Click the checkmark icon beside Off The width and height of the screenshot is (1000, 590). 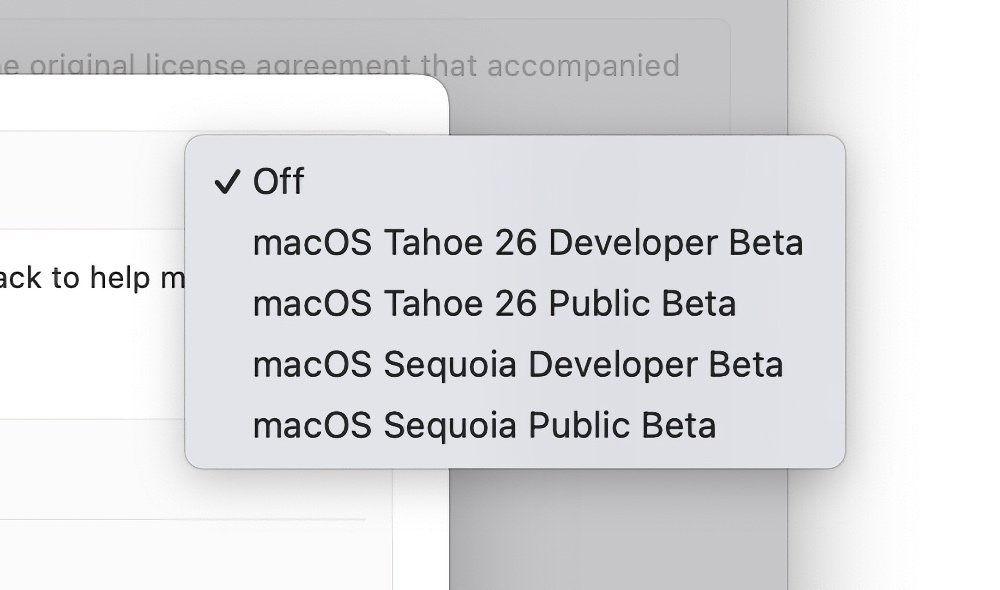click(228, 182)
